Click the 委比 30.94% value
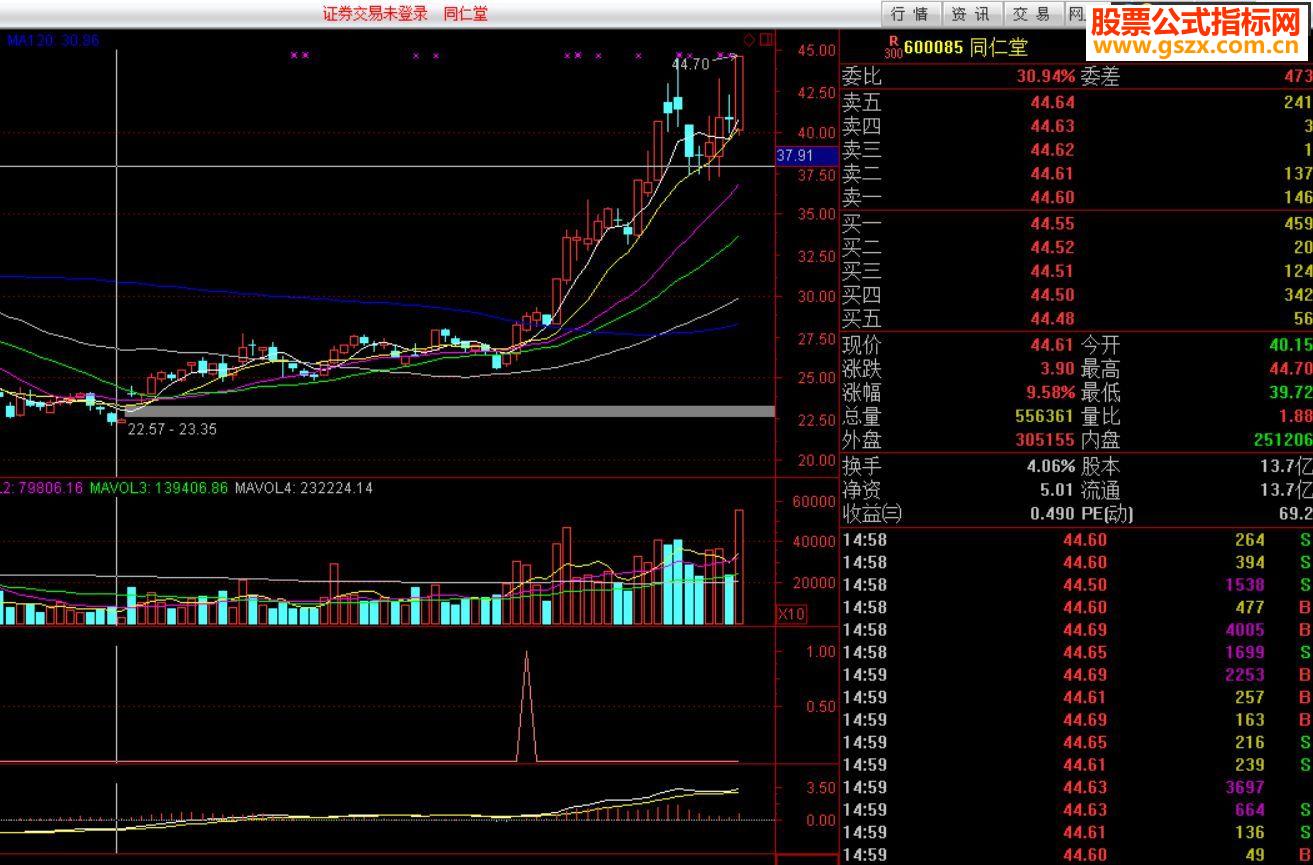1313x865 pixels. click(x=1046, y=77)
